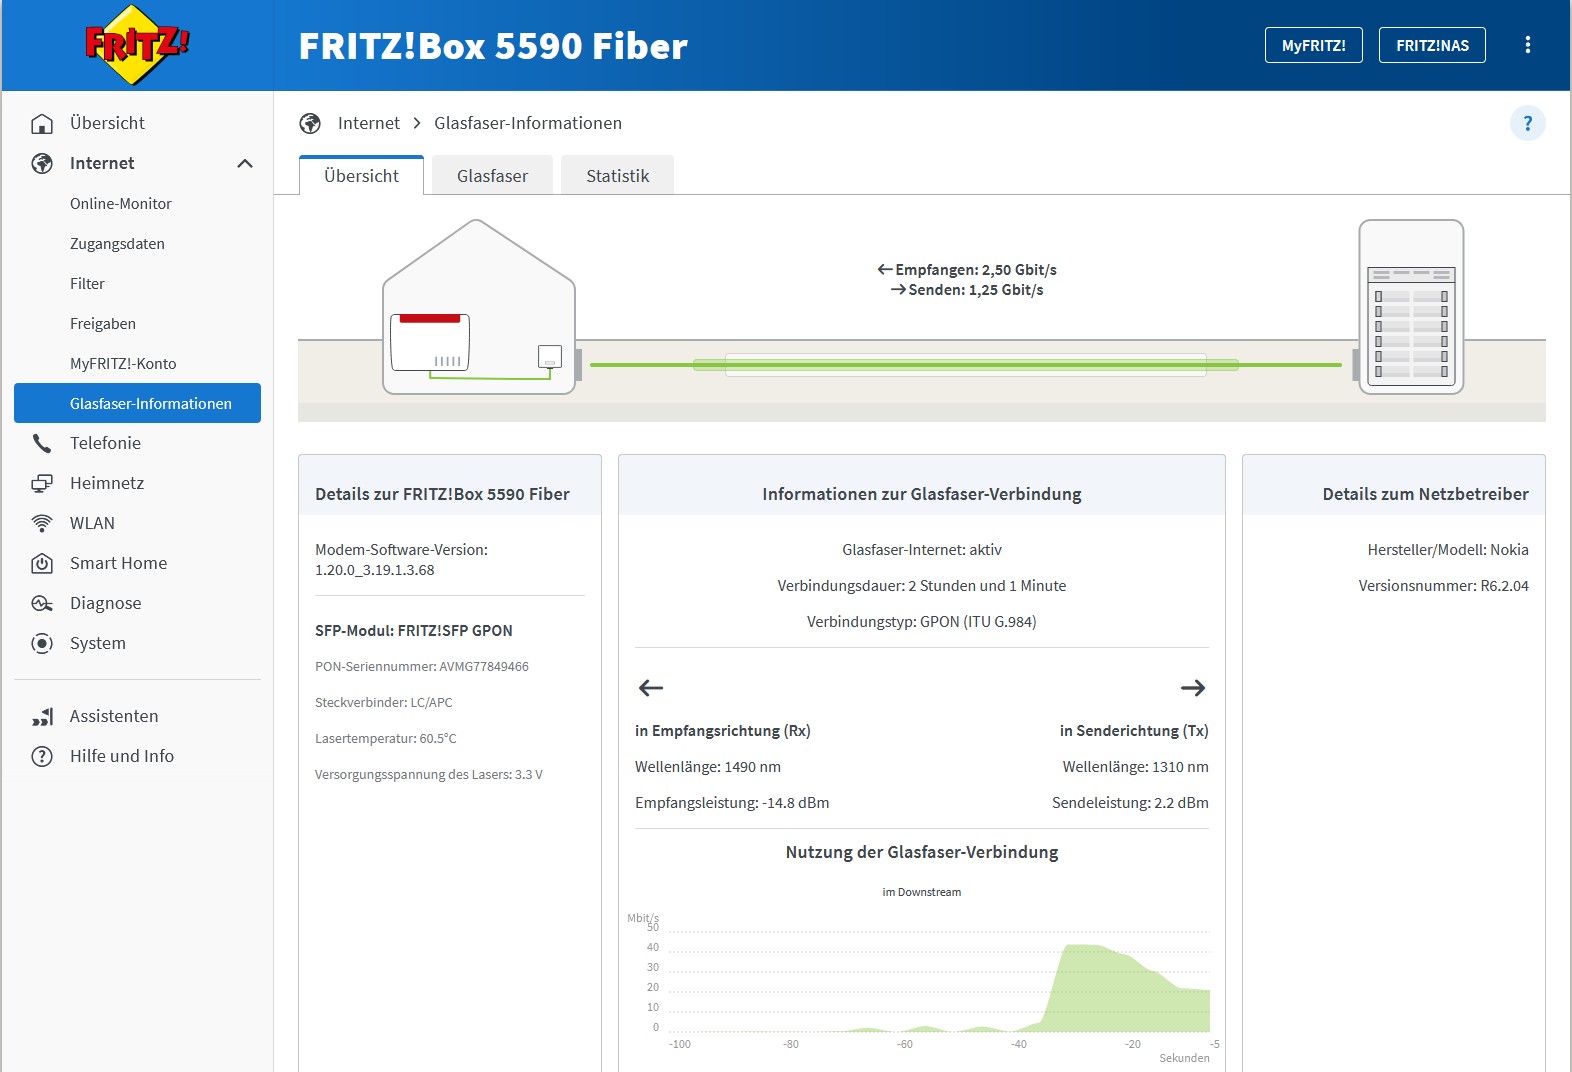The image size is (1572, 1072).
Task: Switch to the Glasfaser tab
Action: click(x=492, y=176)
